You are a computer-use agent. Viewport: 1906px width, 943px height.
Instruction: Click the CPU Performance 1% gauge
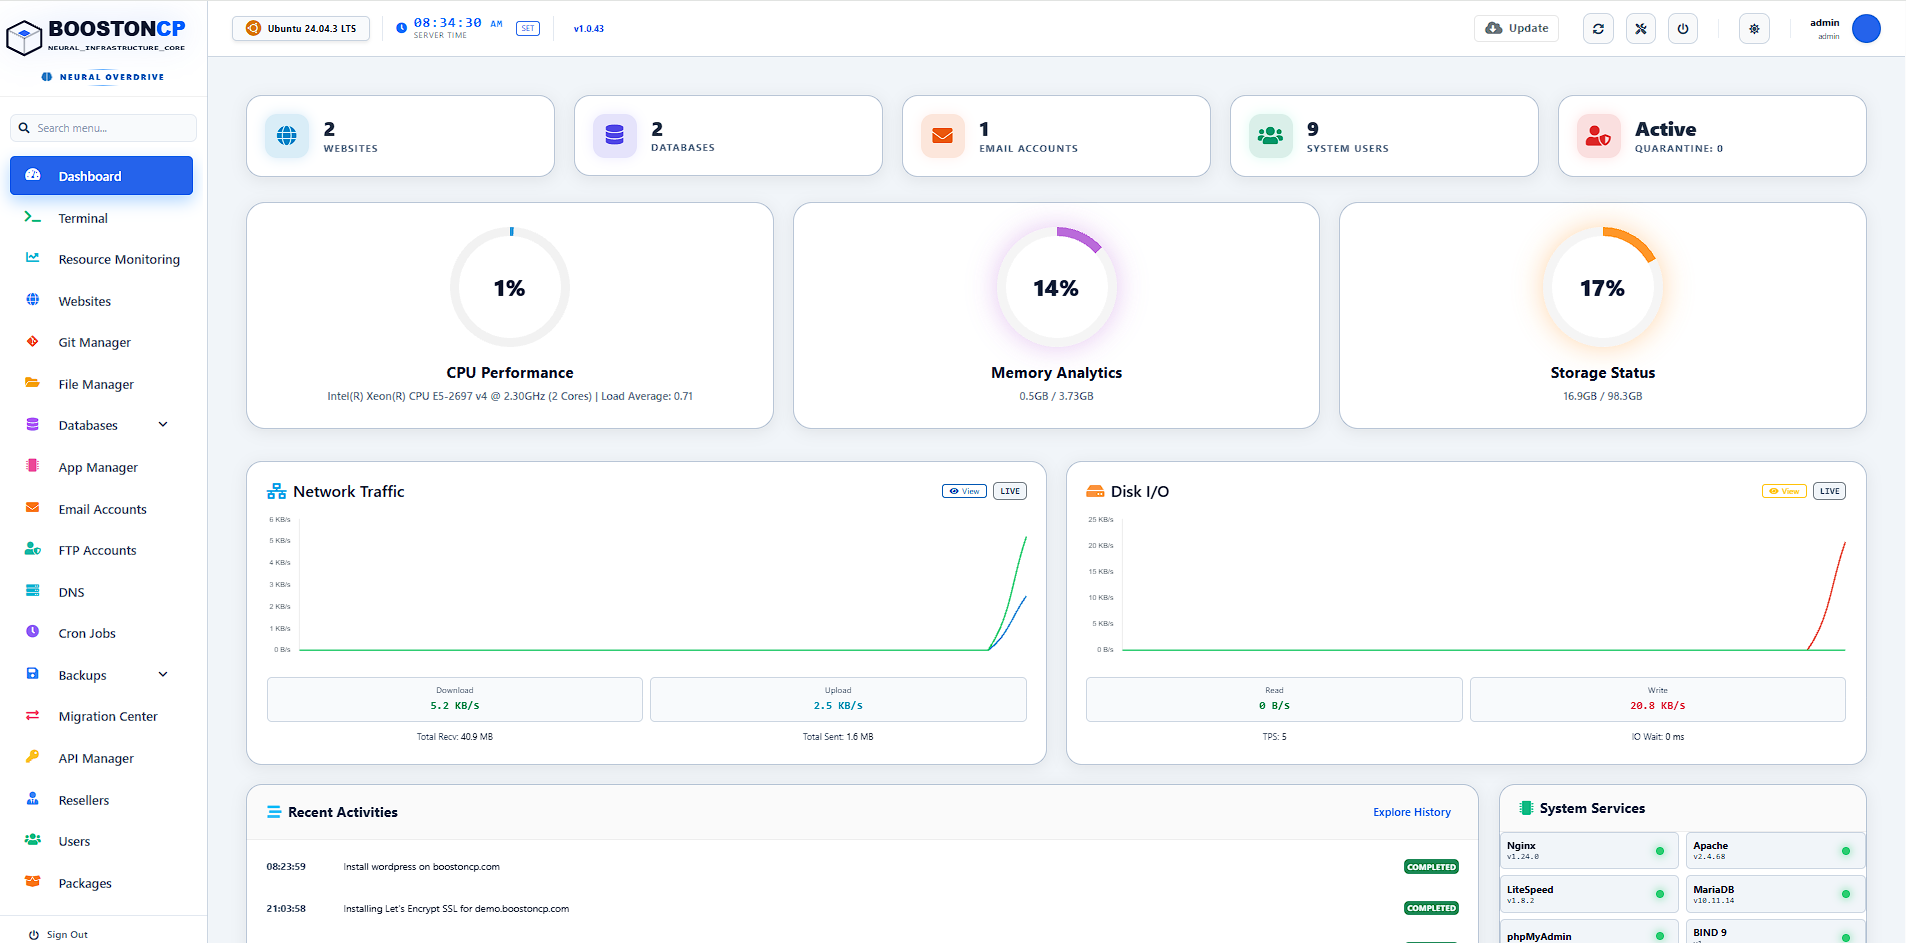510,288
